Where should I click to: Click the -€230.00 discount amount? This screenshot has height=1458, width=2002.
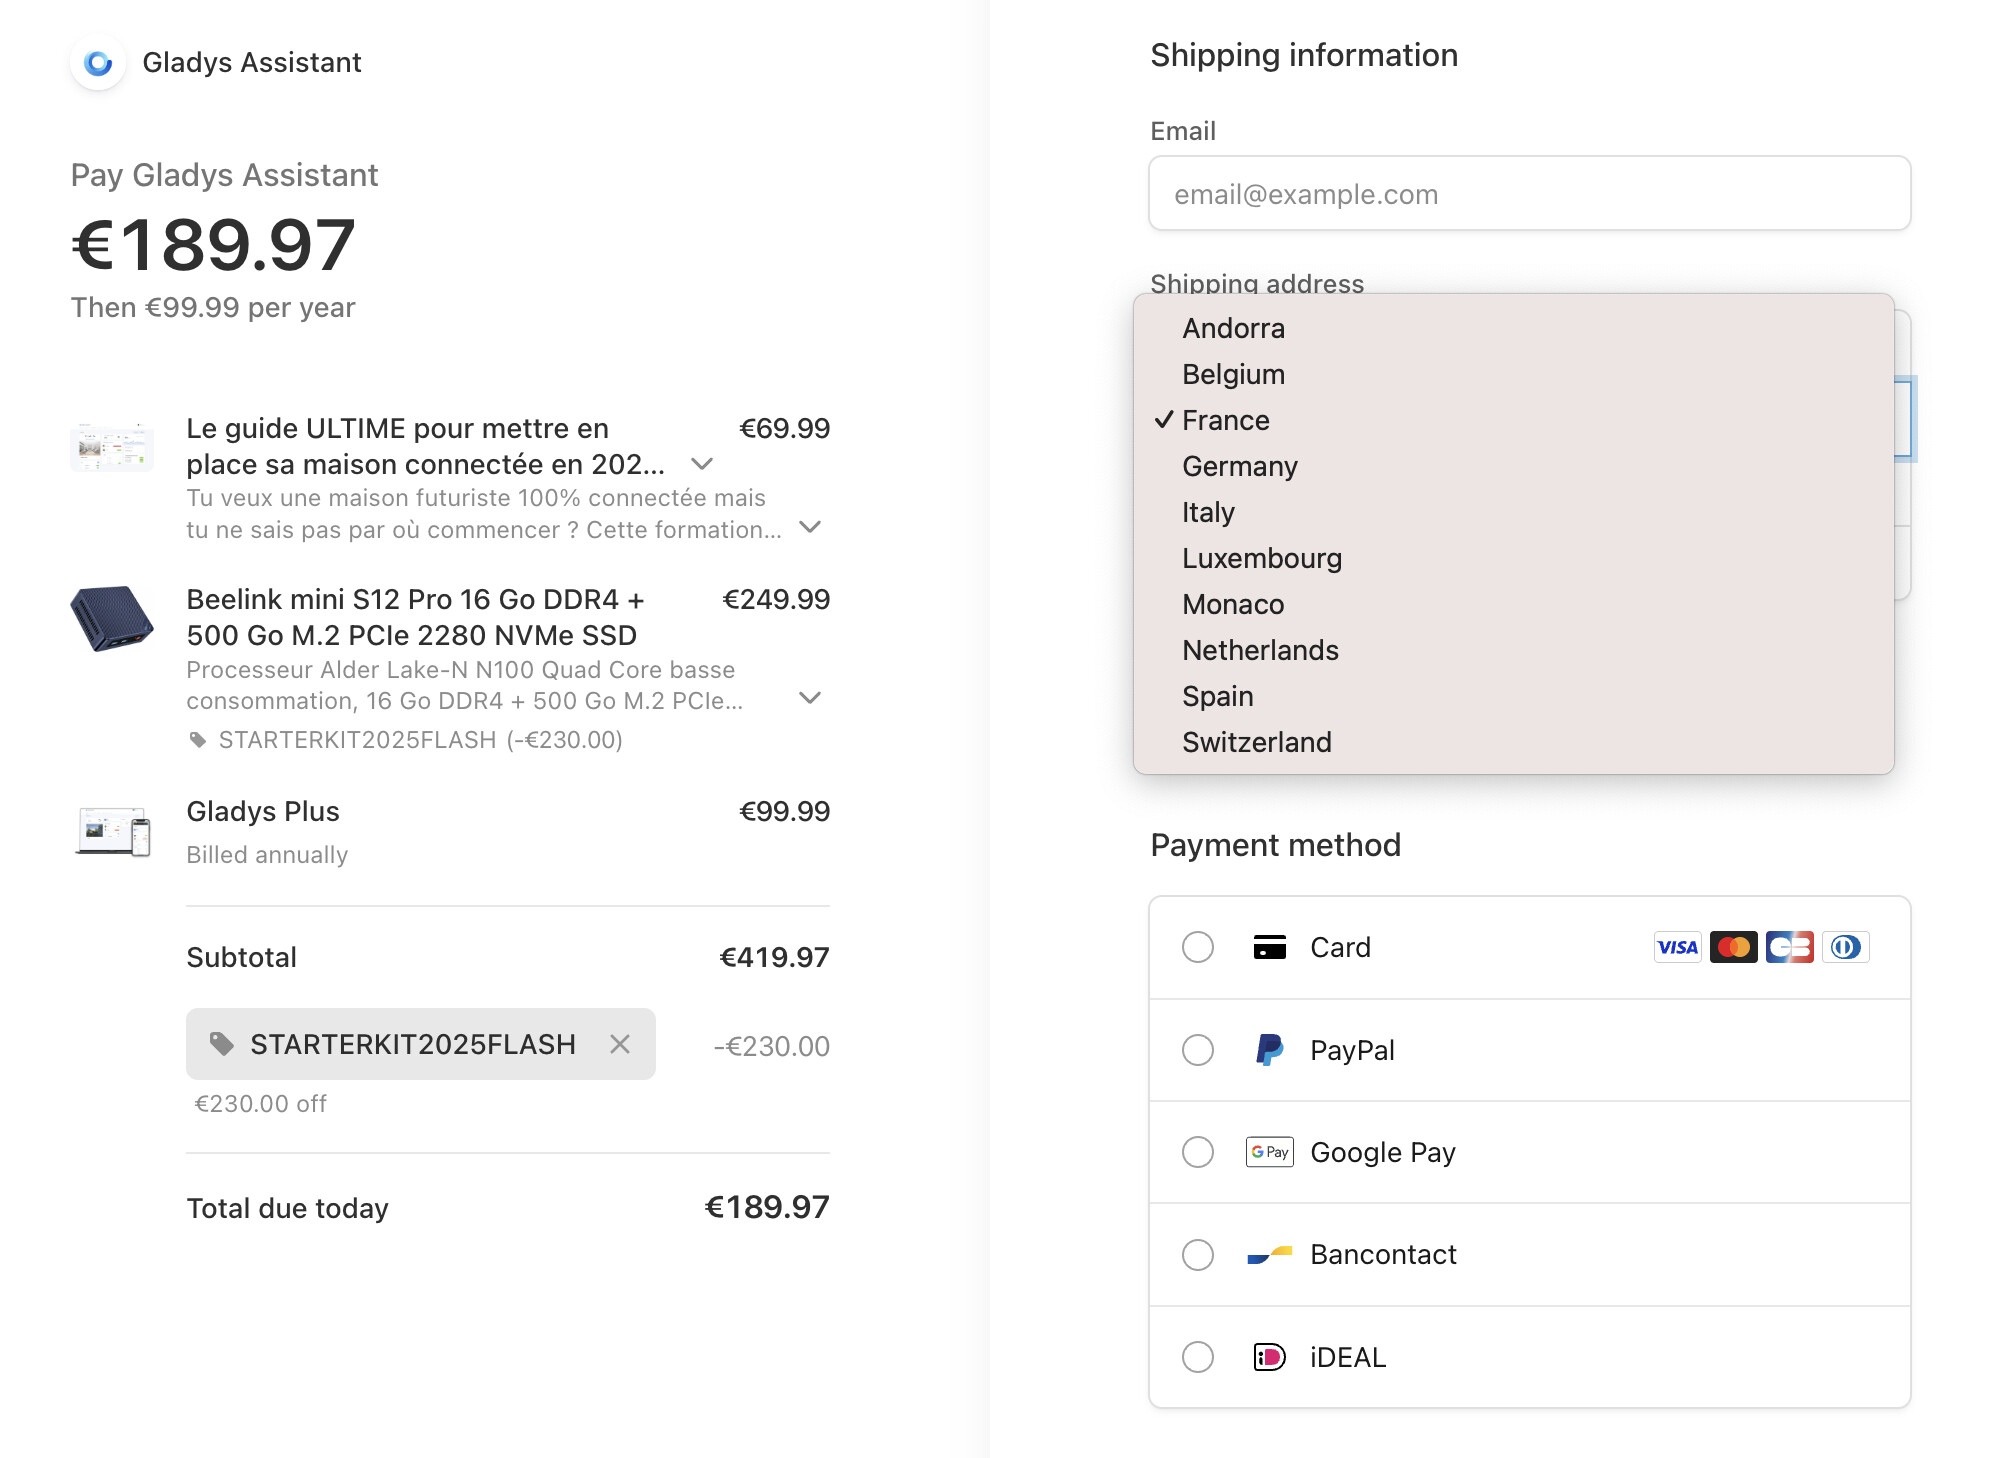[x=771, y=1046]
